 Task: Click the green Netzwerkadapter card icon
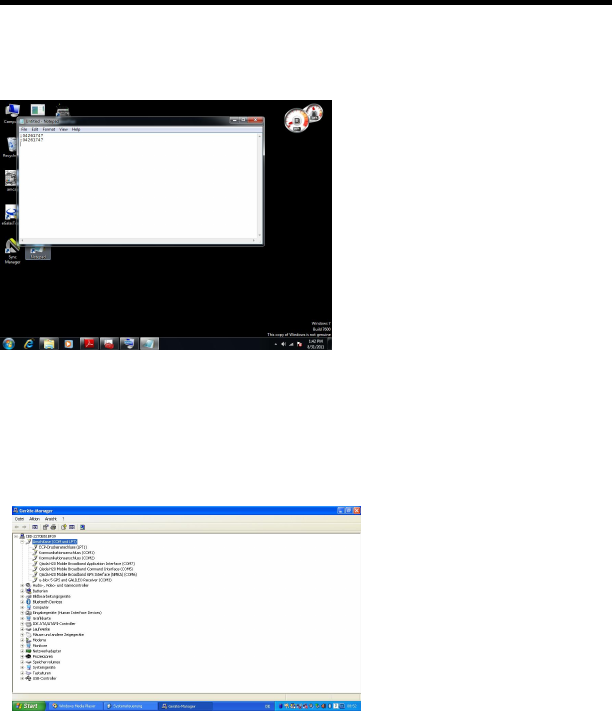coord(29,651)
